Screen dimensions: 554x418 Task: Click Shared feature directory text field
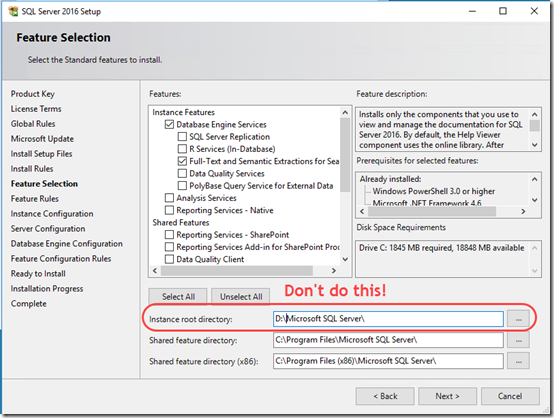(x=388, y=340)
